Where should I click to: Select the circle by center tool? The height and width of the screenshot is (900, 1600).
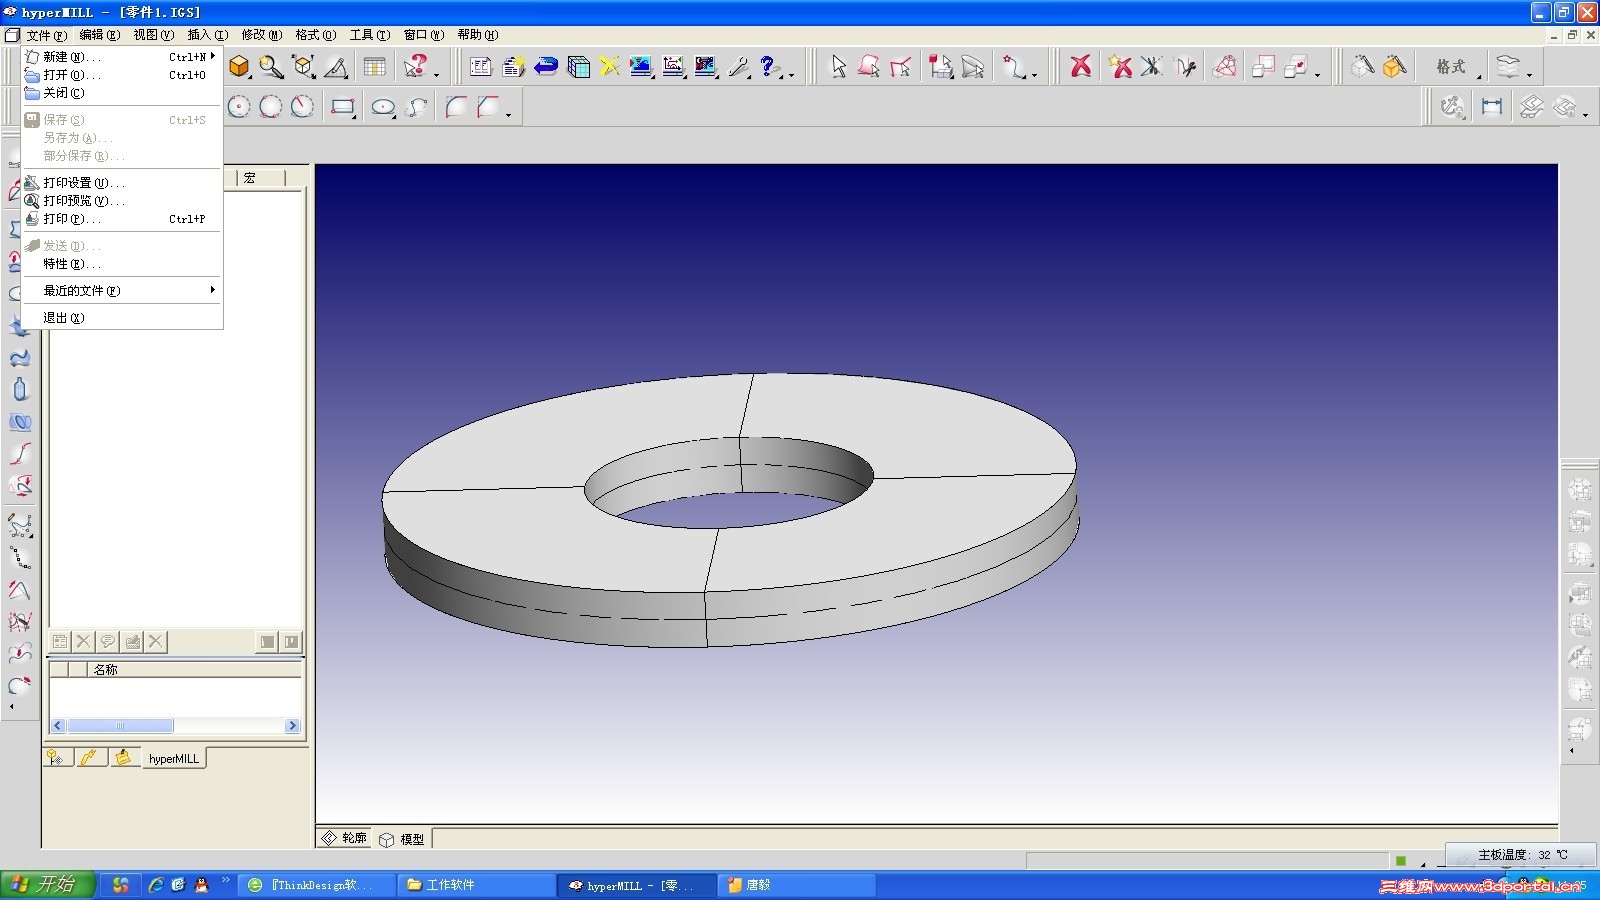click(239, 107)
